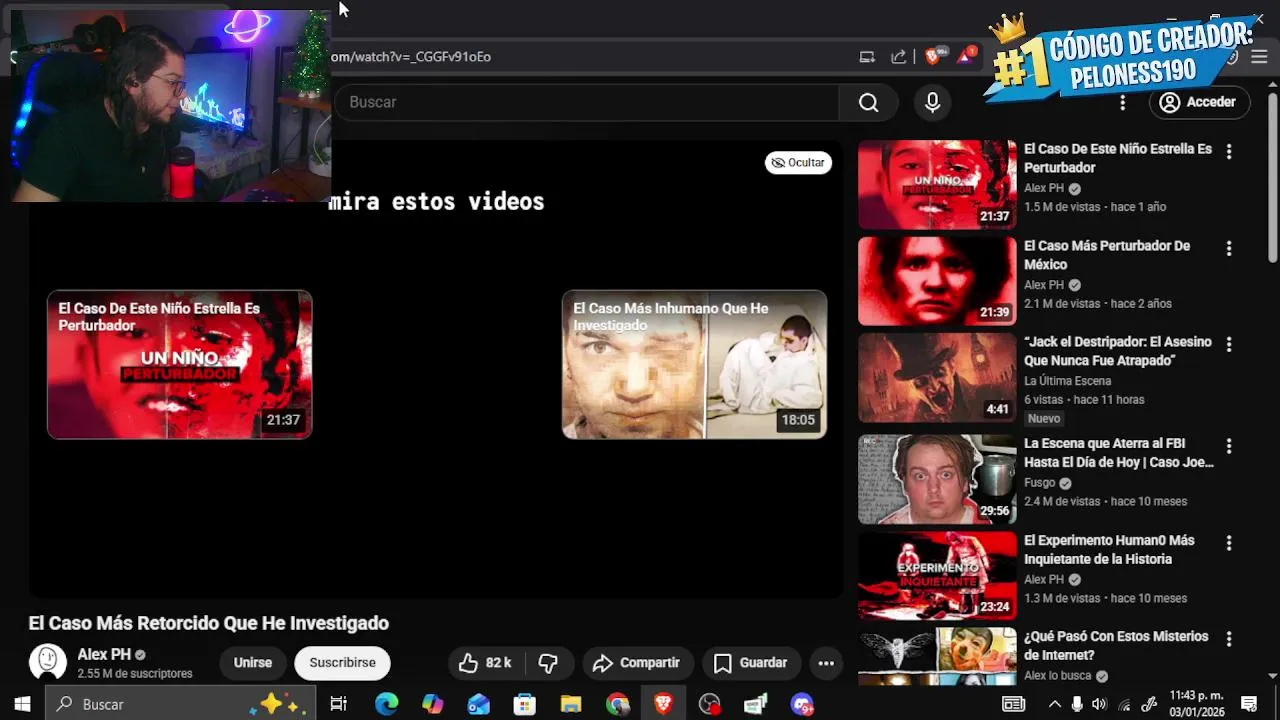Open Windows Start menu
Viewport: 1280px width, 720px height.
coord(22,704)
